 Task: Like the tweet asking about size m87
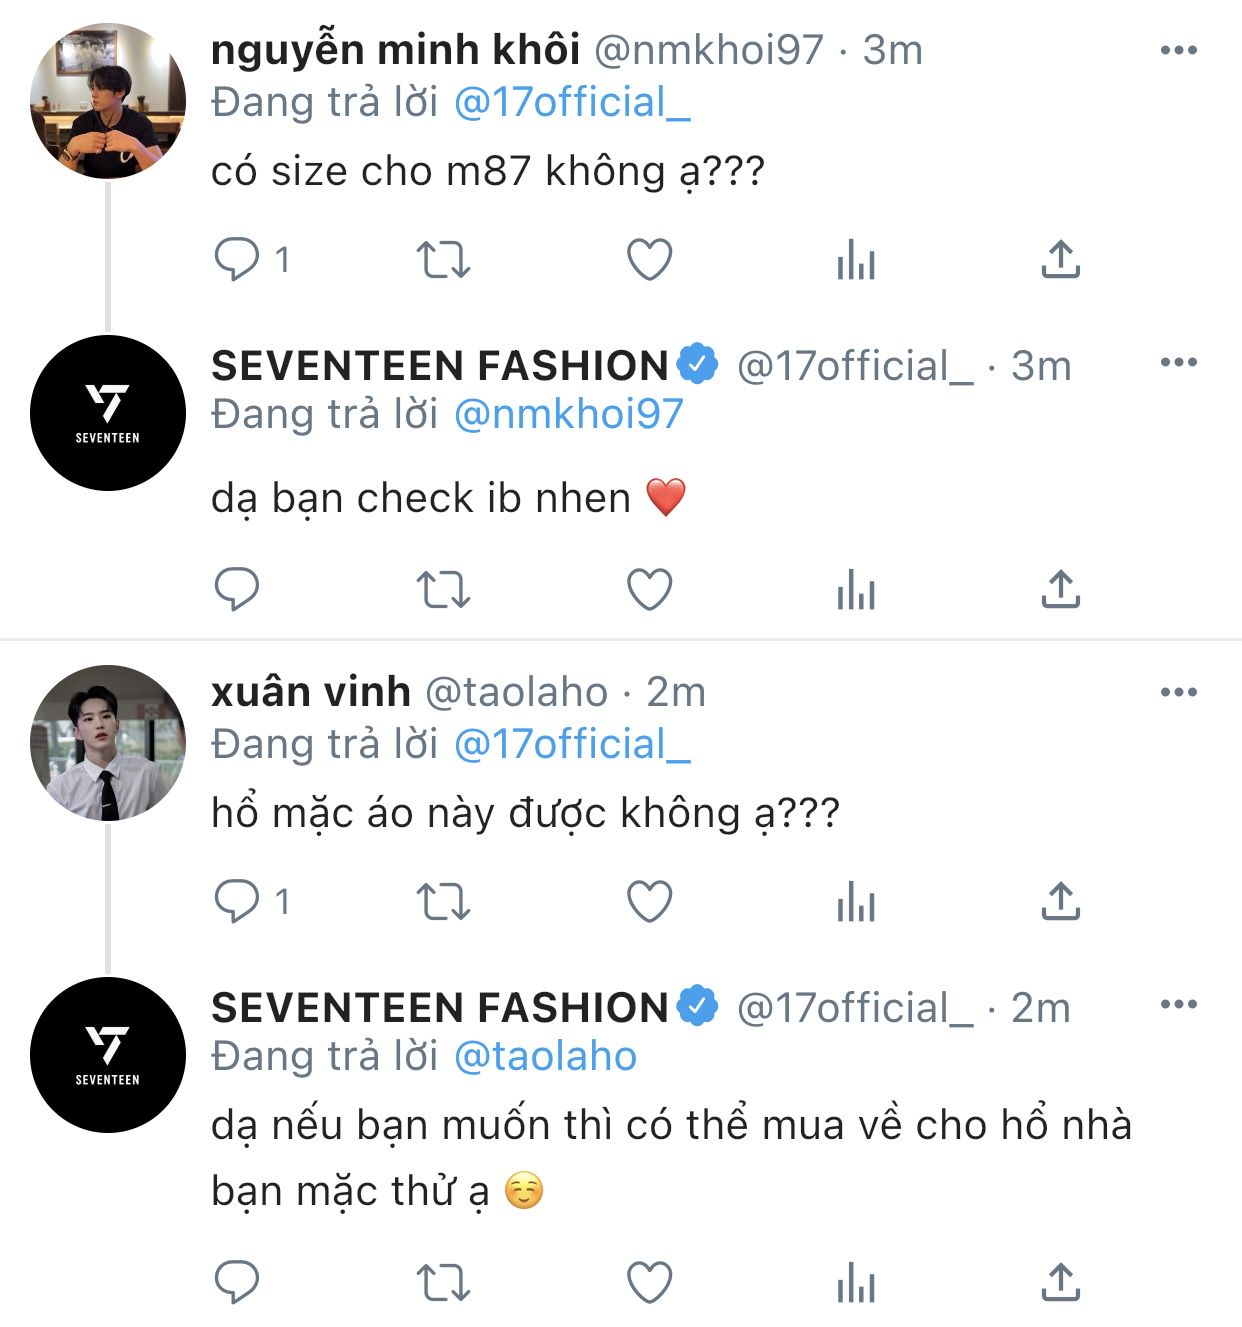pos(649,260)
